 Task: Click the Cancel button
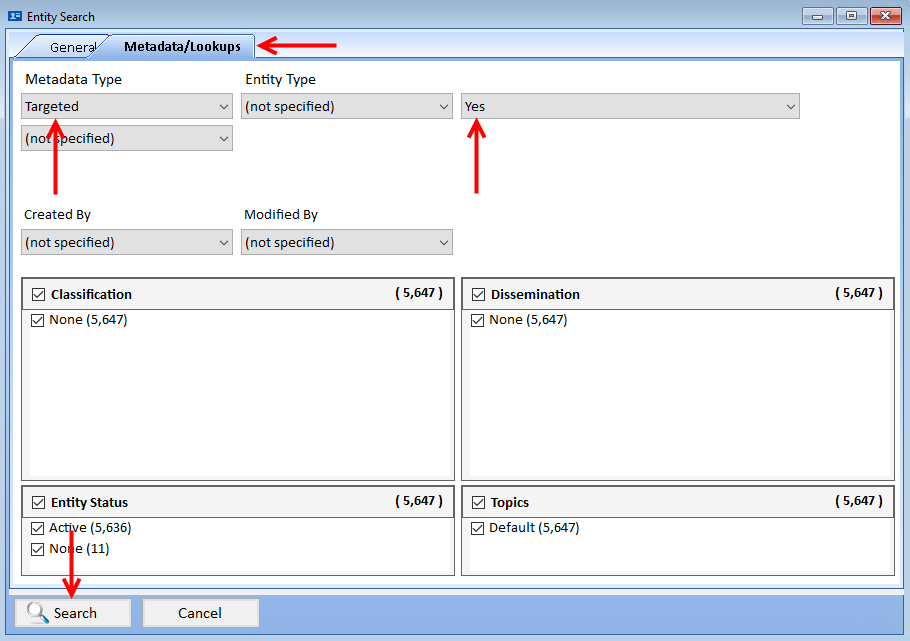(200, 612)
